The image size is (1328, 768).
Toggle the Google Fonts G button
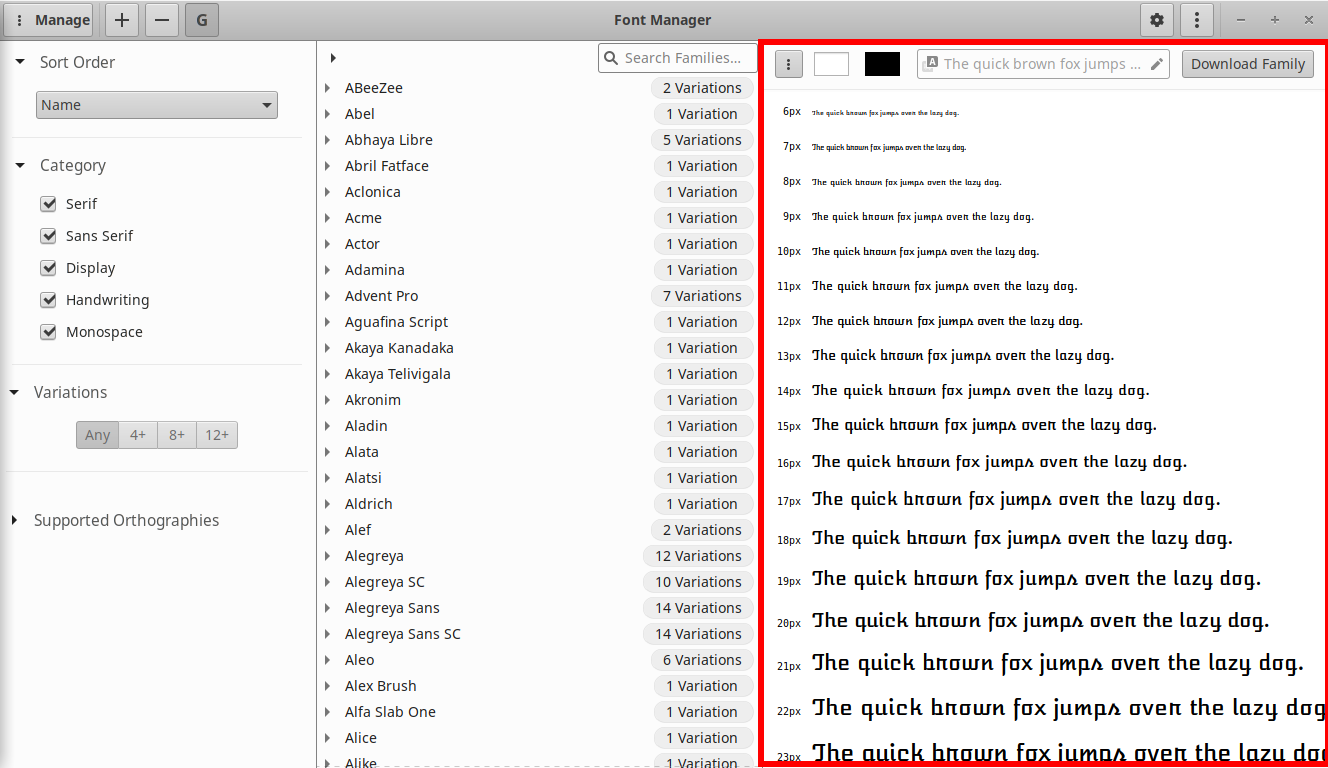click(202, 20)
